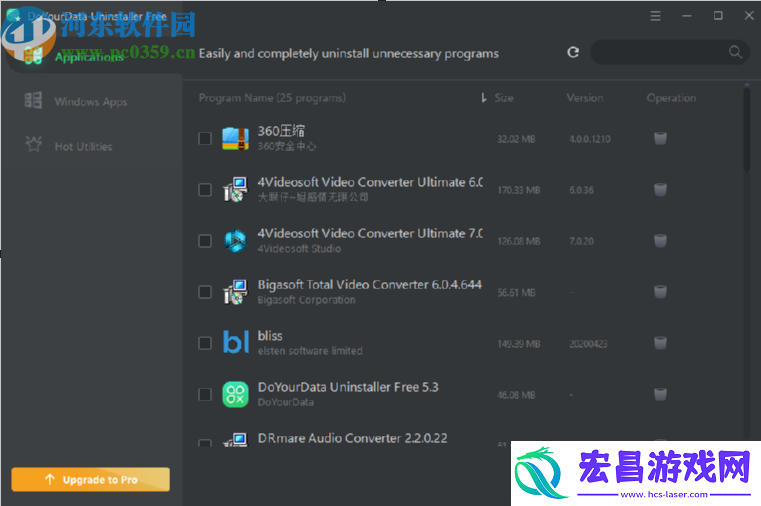Click trash icon for 4Videosoft Ultimate 6.0
Image resolution: width=761 pixels, height=506 pixels.
pyautogui.click(x=660, y=190)
